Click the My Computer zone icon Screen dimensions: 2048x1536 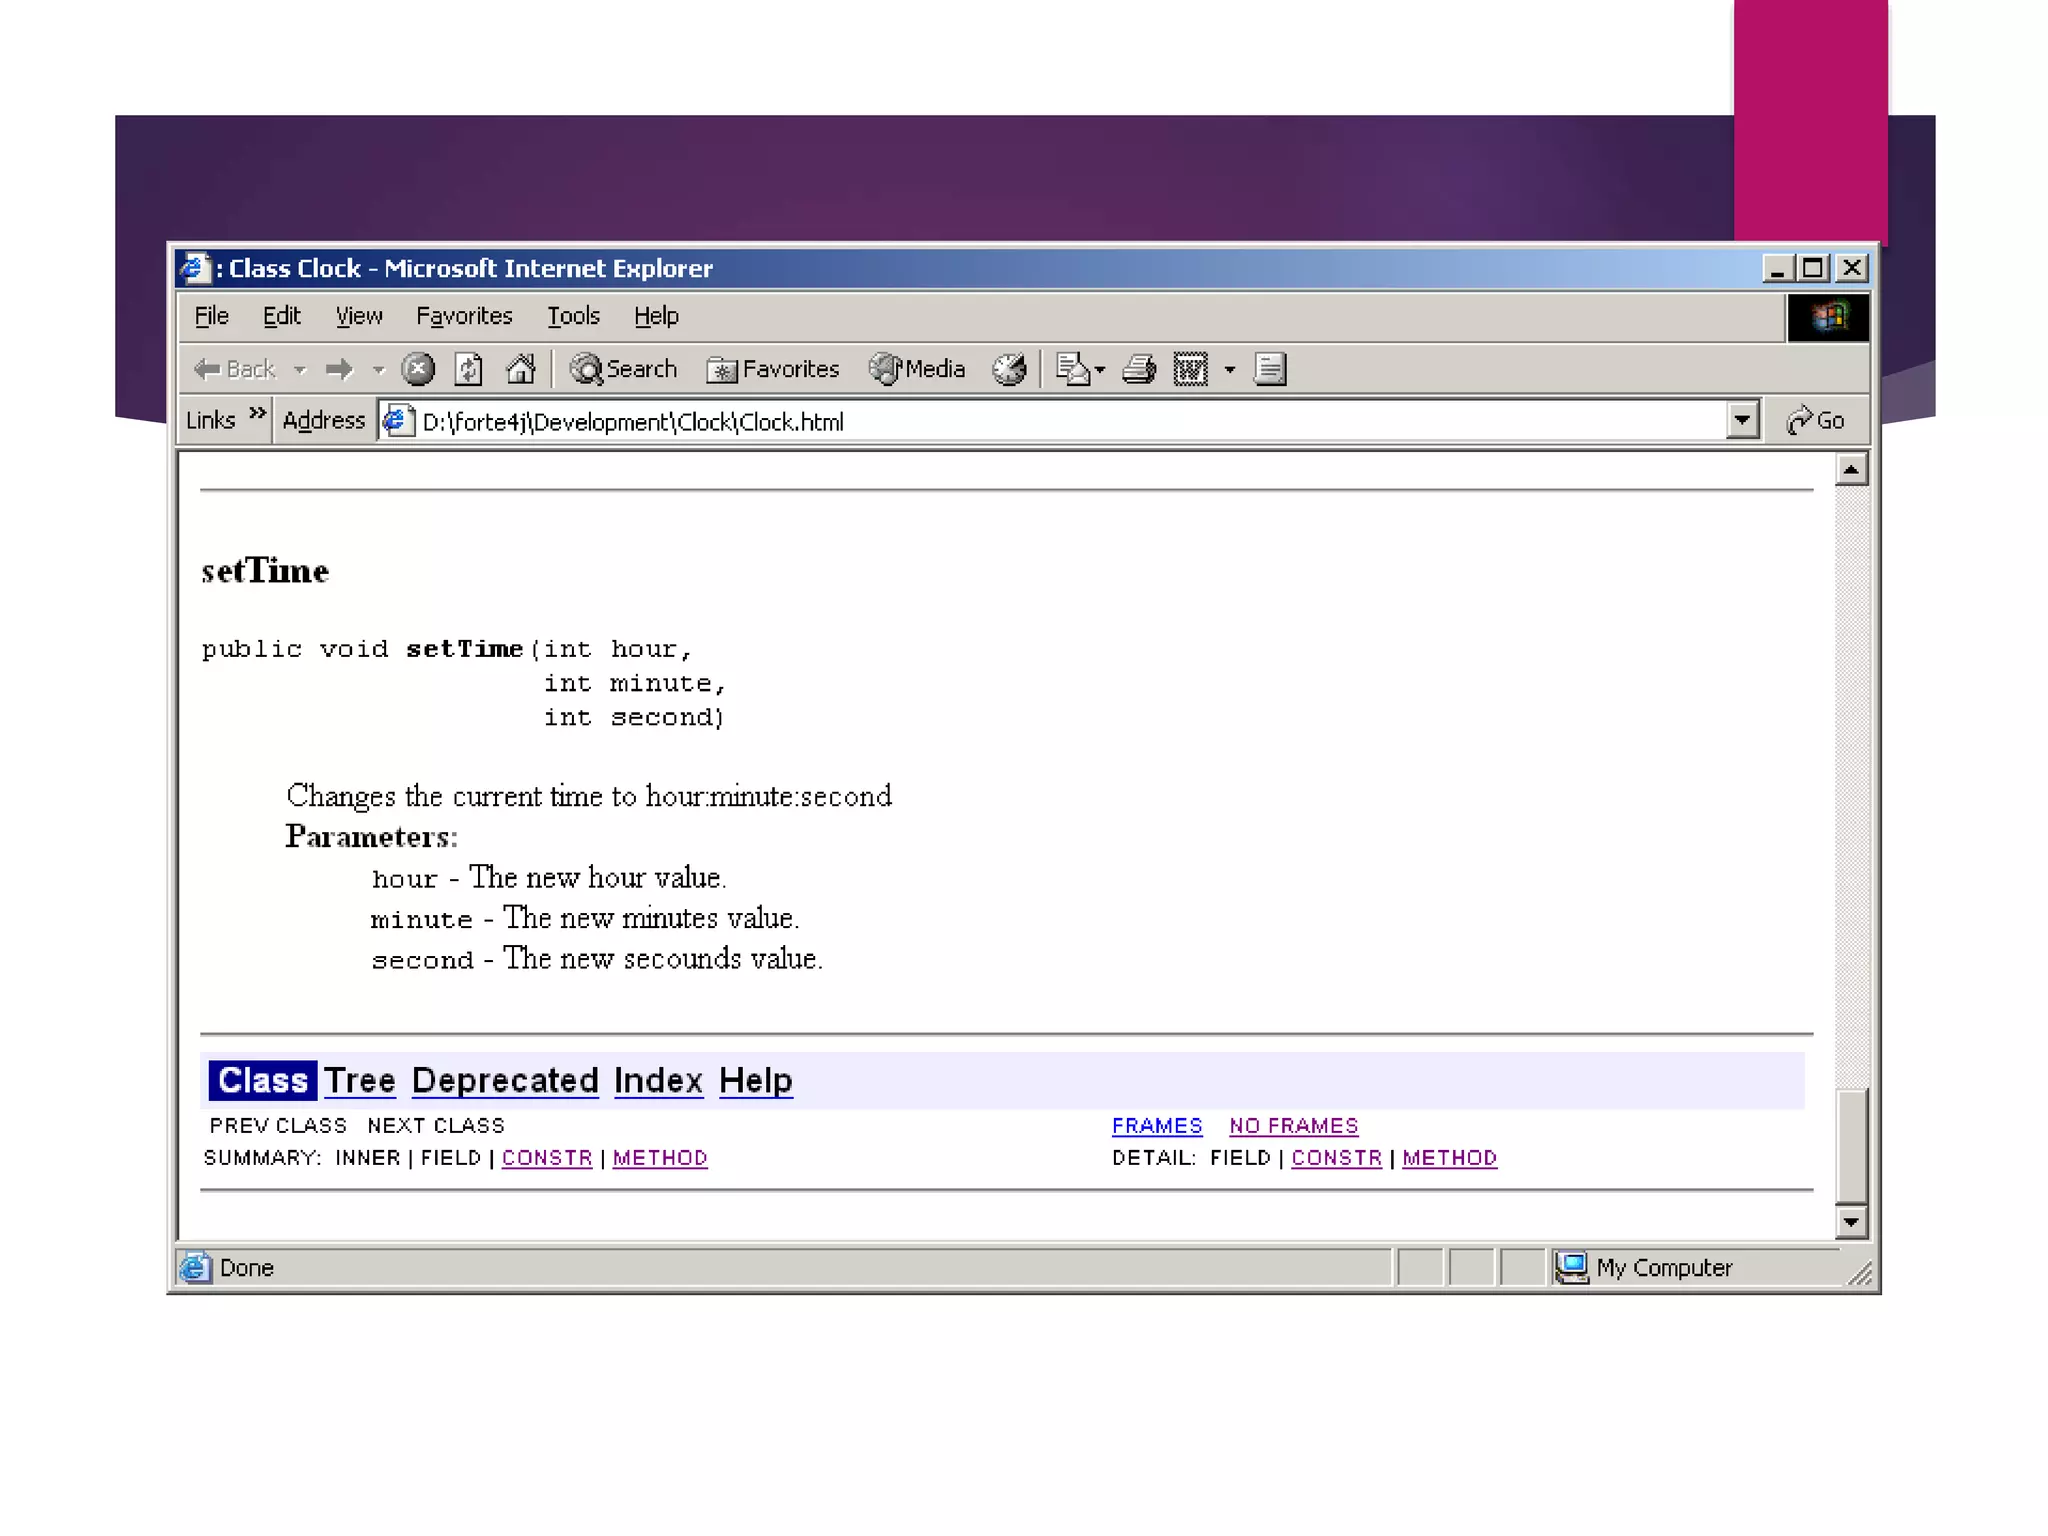1571,1268
